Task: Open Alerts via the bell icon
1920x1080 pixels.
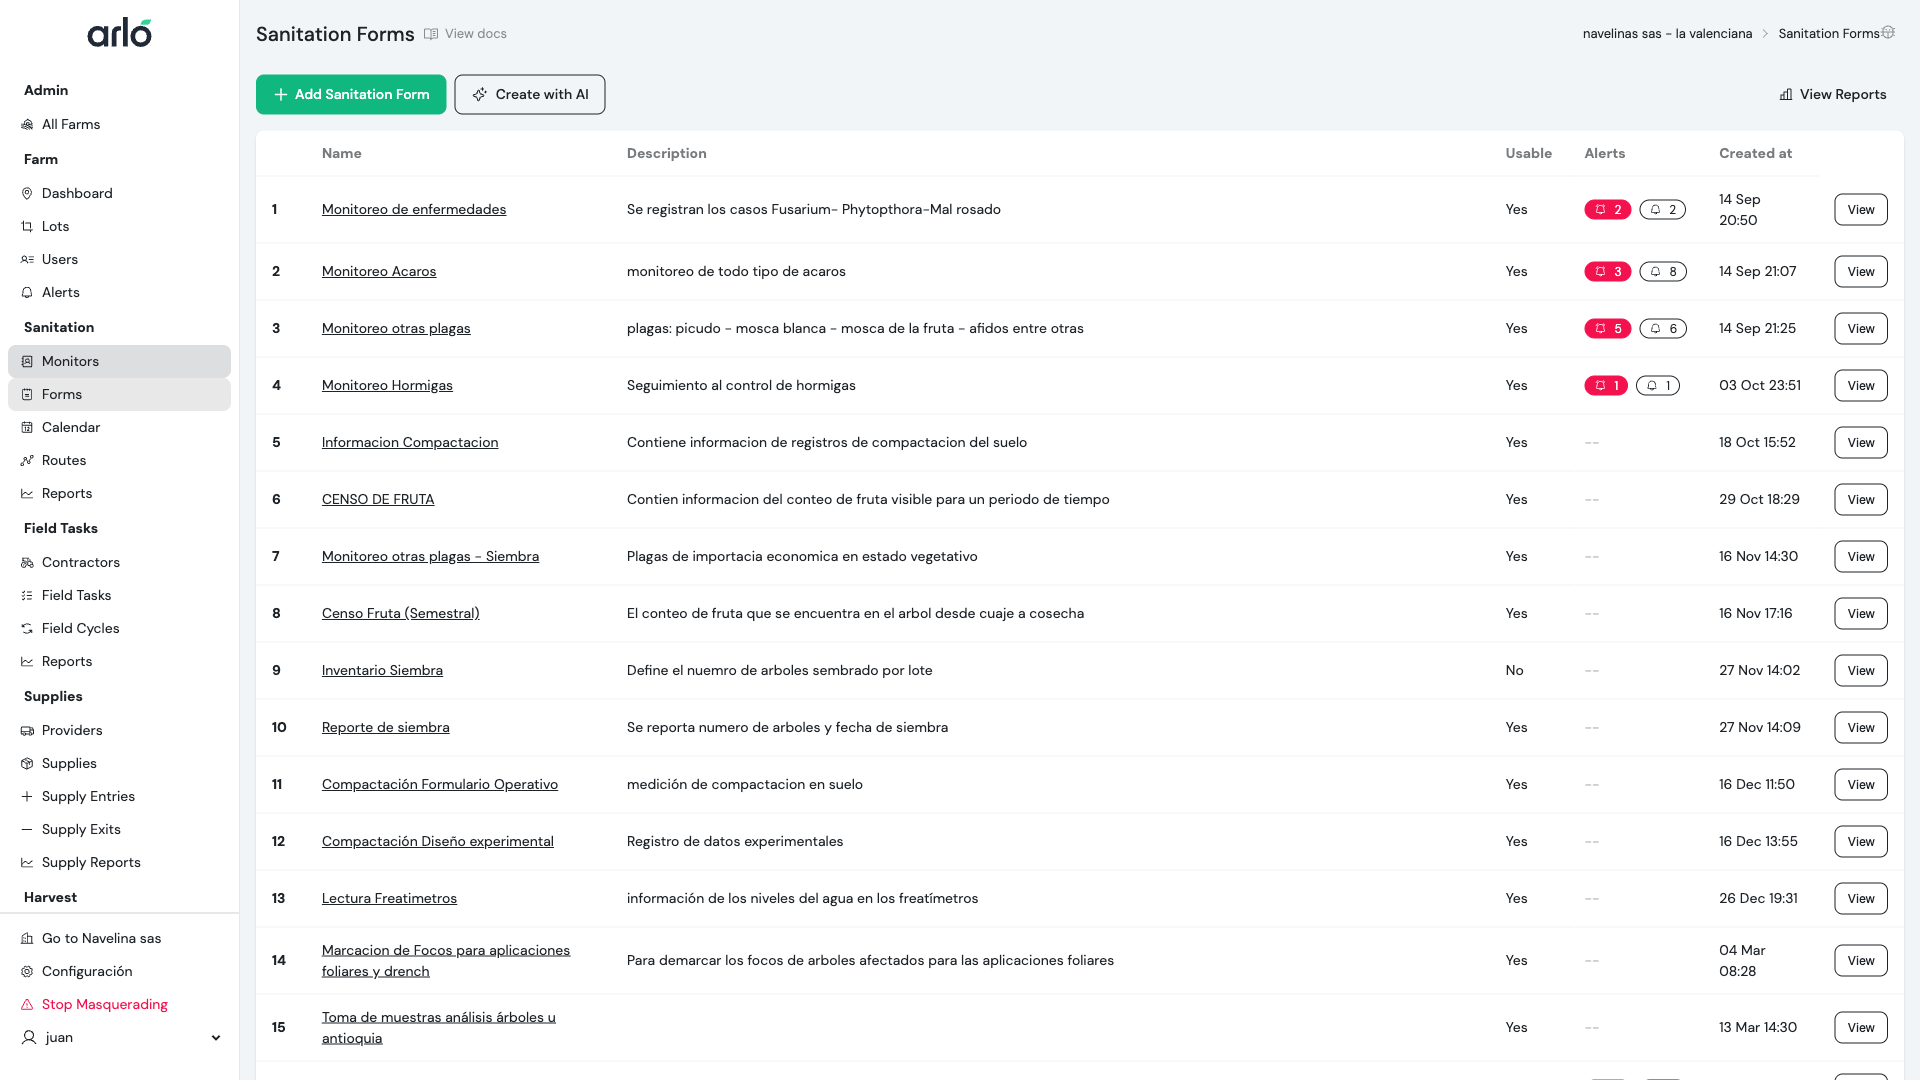Action: [27, 292]
